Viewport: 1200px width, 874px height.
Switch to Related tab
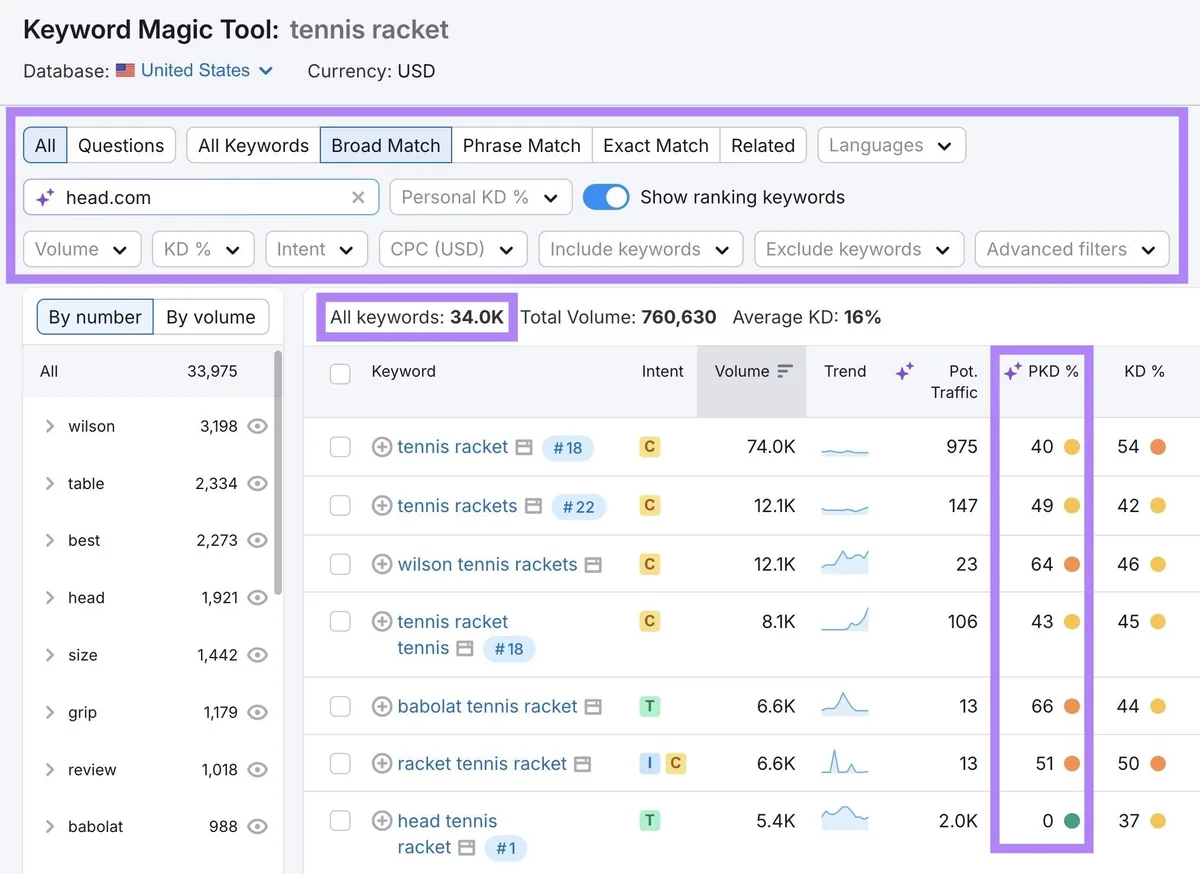point(763,145)
